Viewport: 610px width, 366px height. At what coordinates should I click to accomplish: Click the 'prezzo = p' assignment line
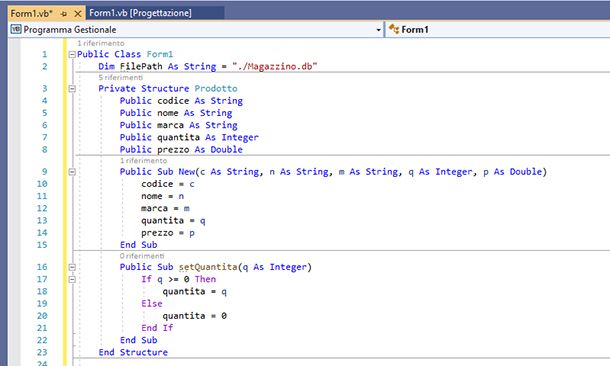coord(168,233)
